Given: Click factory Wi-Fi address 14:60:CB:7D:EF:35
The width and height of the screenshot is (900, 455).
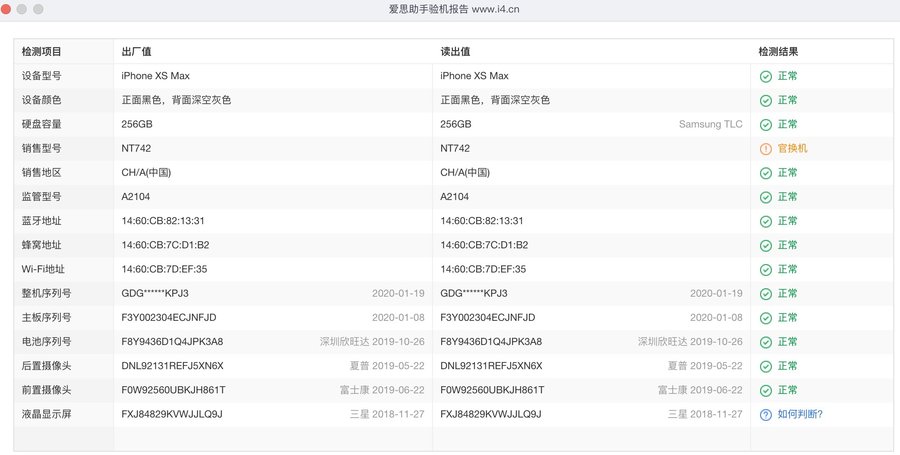Looking at the screenshot, I should [x=164, y=269].
